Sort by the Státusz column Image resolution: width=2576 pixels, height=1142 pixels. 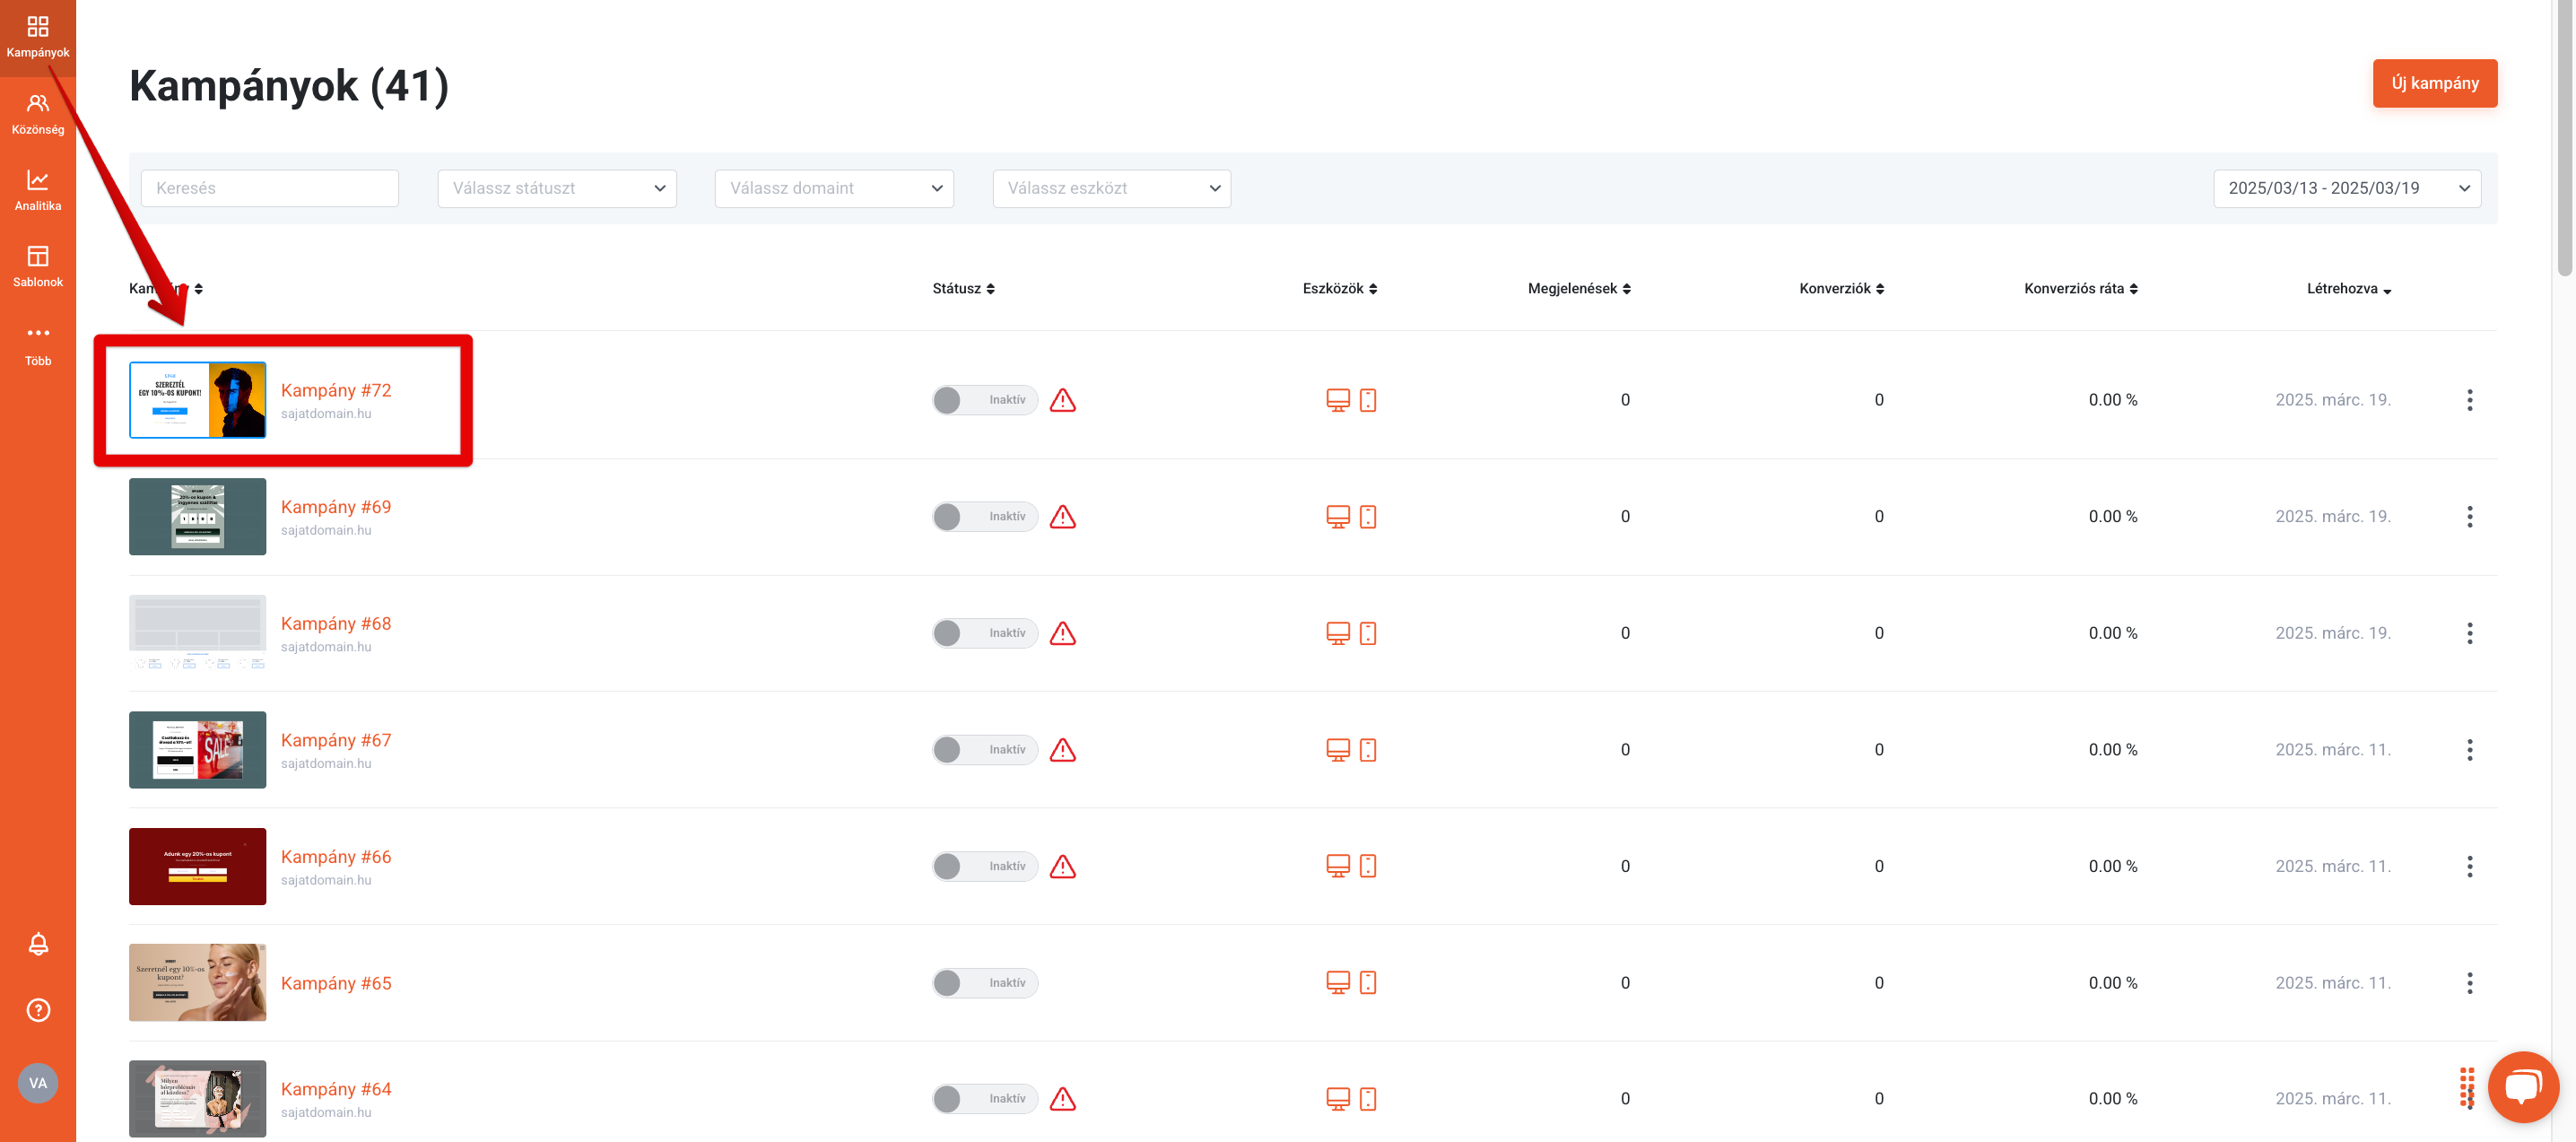[x=963, y=289]
